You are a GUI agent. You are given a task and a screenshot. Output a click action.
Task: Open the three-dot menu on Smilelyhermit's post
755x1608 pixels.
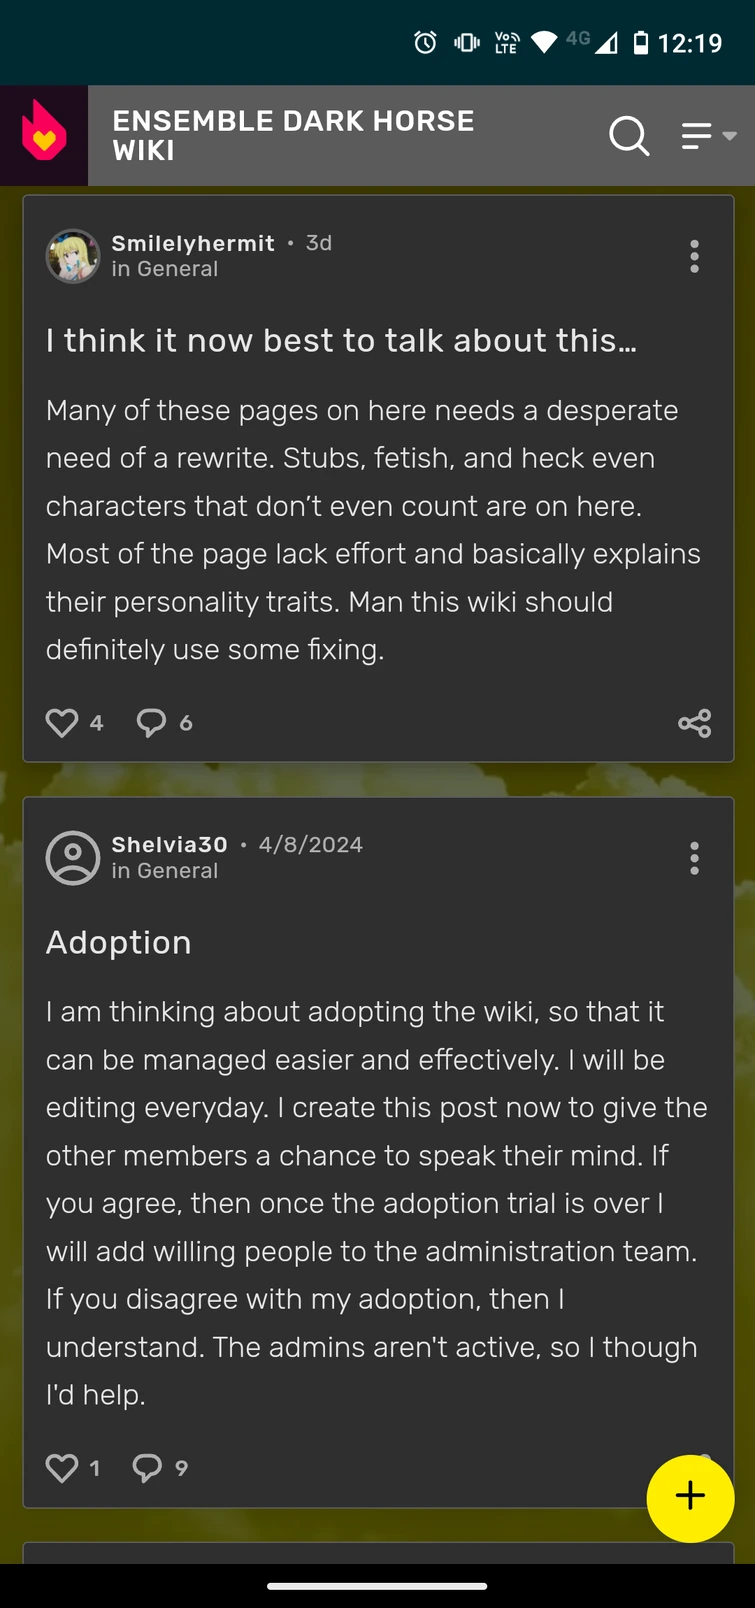coord(694,256)
